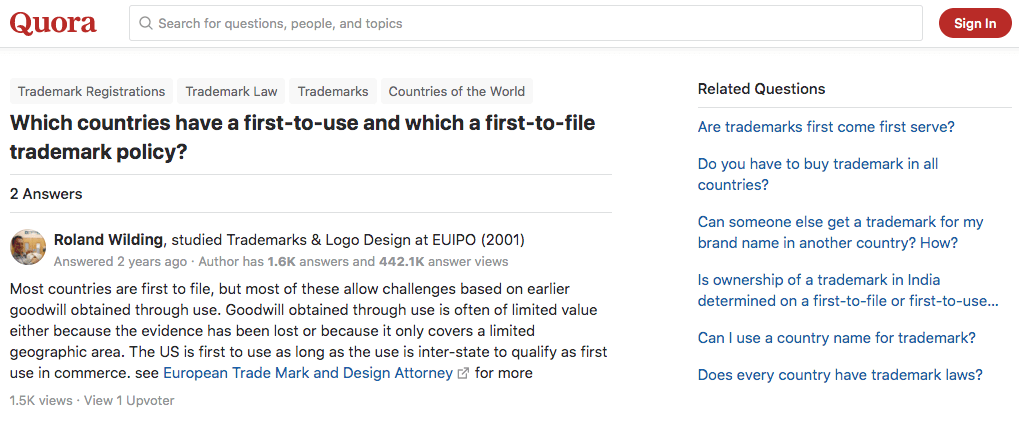Open the Countries of the World tag
The image size is (1019, 430).
click(457, 92)
